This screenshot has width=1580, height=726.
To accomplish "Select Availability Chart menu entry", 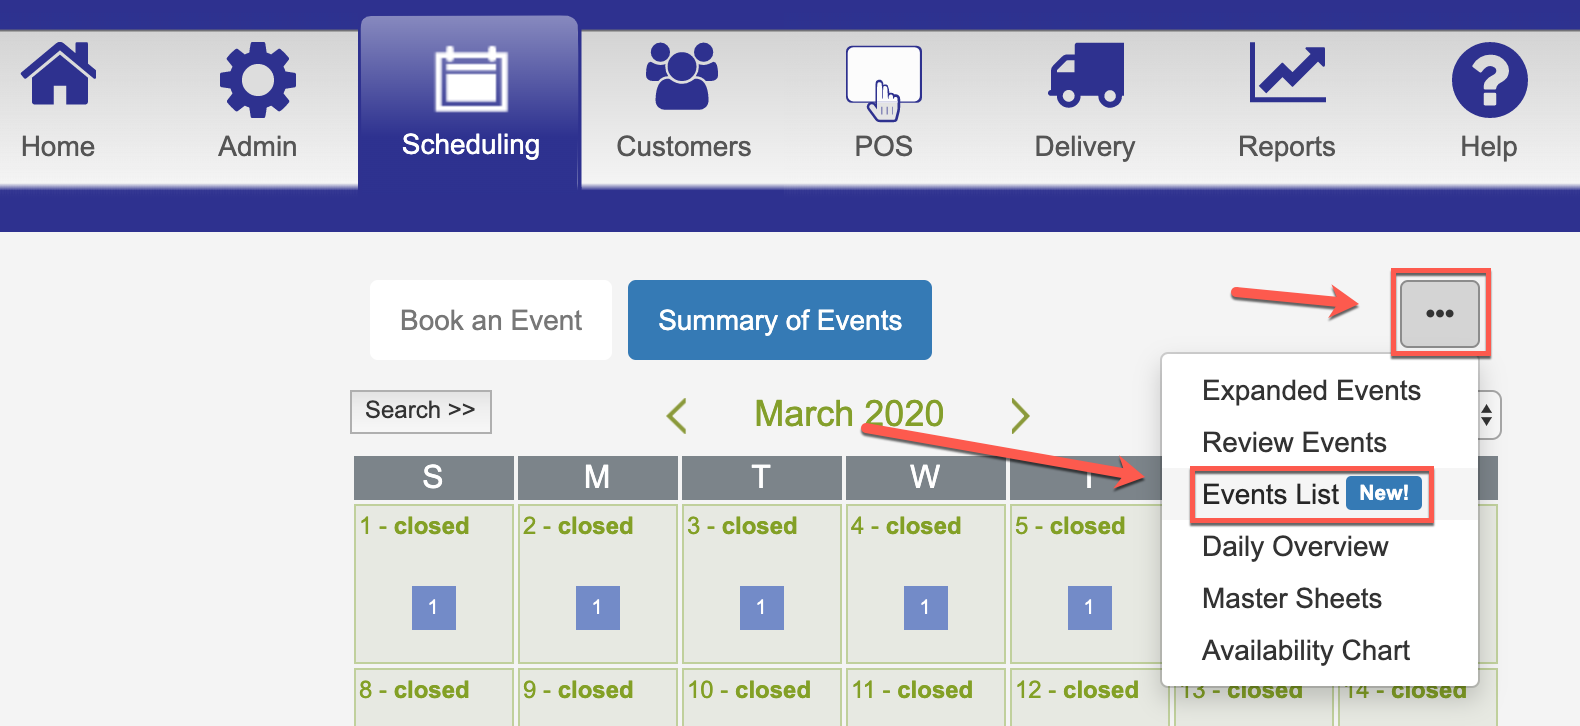I will pyautogui.click(x=1305, y=650).
